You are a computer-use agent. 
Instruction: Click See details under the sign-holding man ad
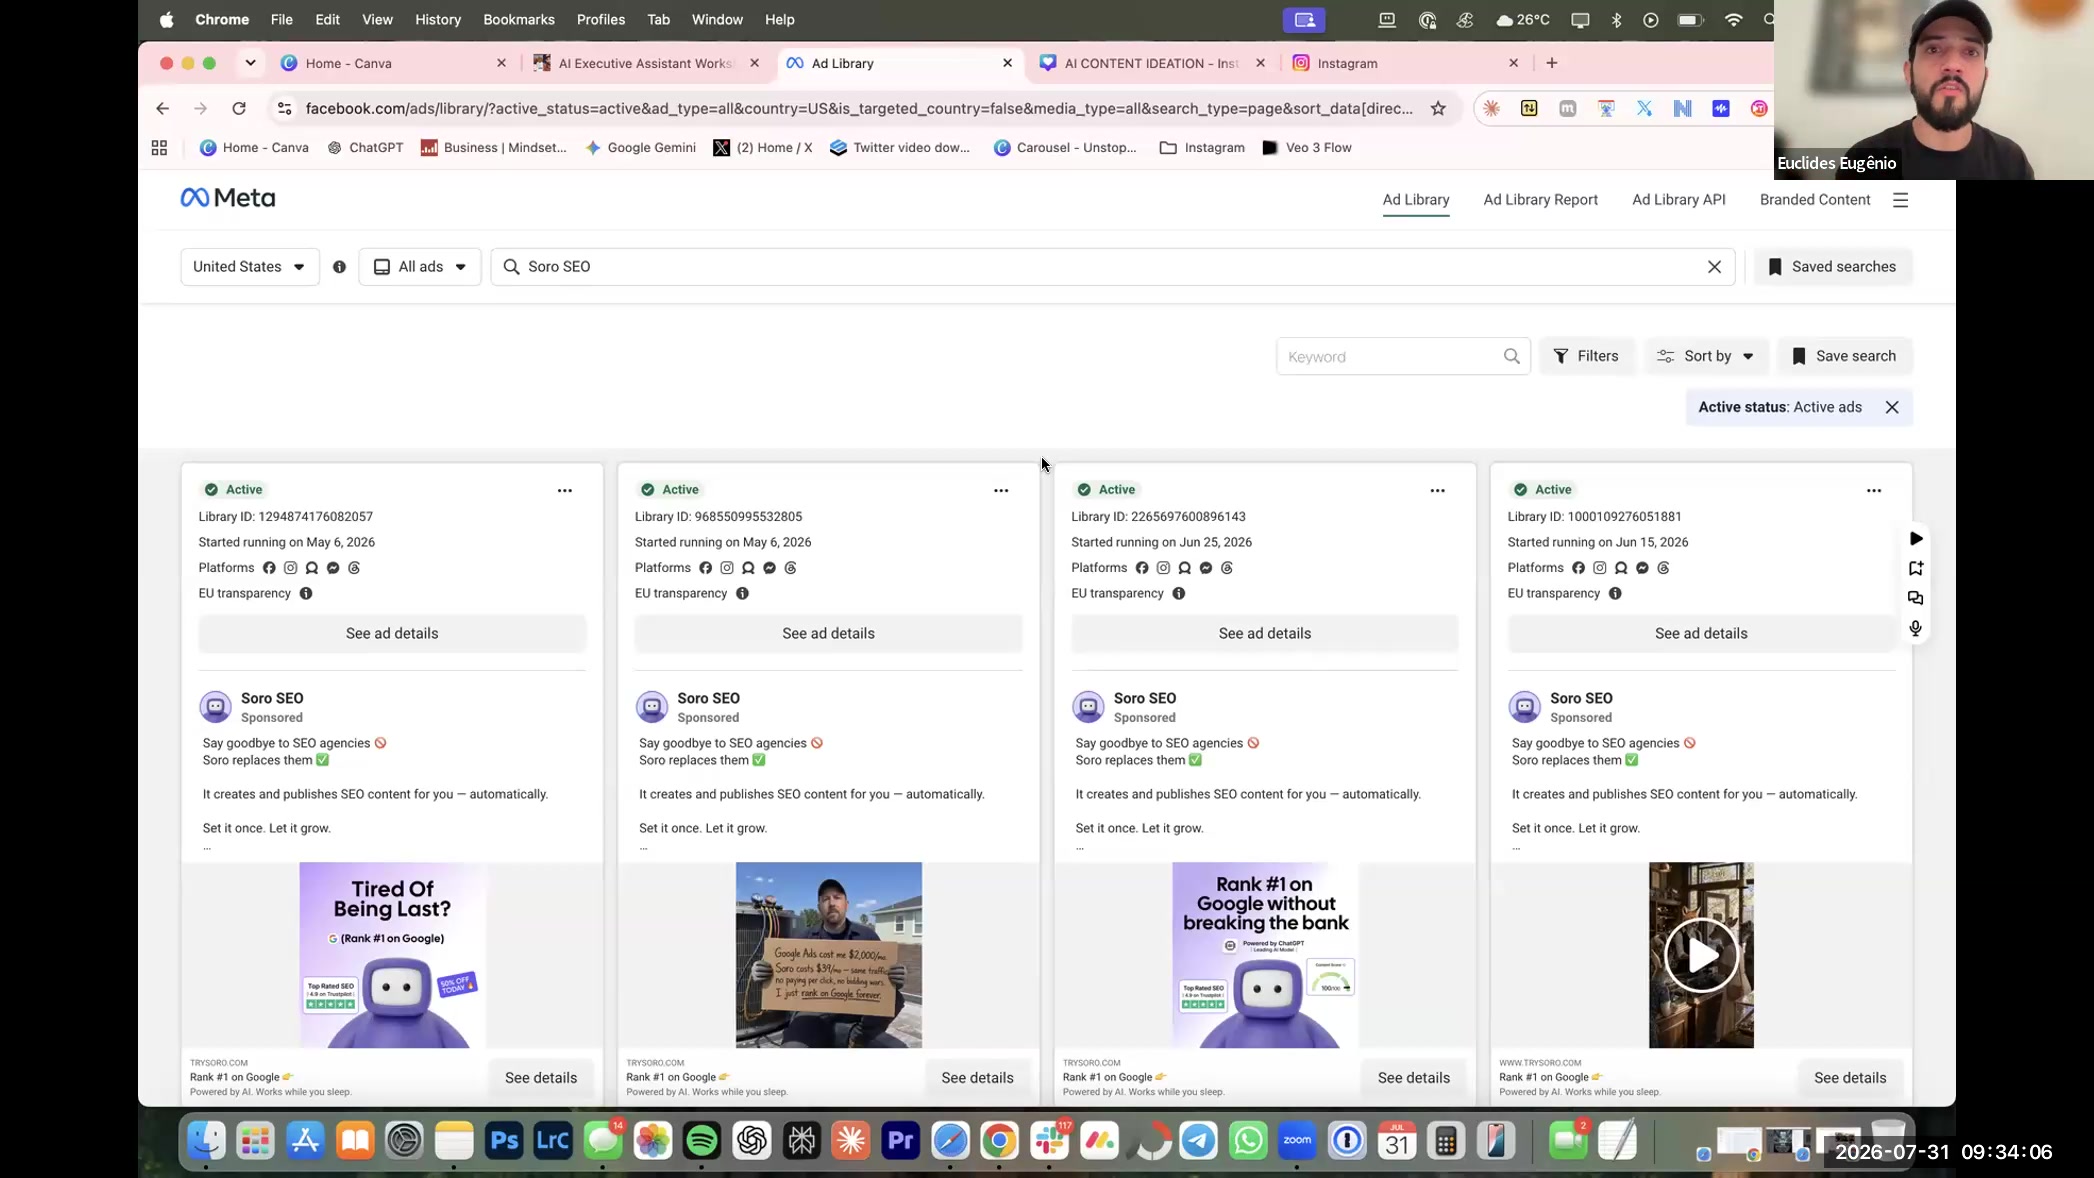[x=977, y=1078]
